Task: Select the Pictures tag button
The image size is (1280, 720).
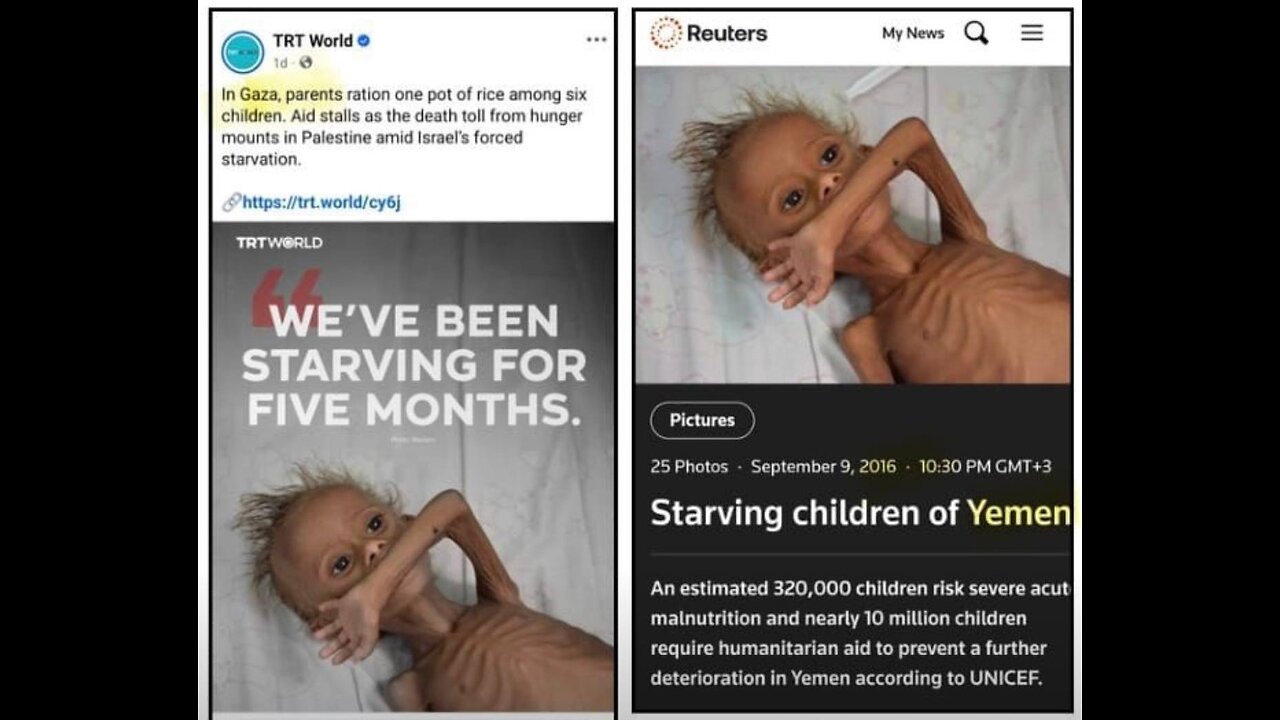Action: pyautogui.click(x=702, y=420)
